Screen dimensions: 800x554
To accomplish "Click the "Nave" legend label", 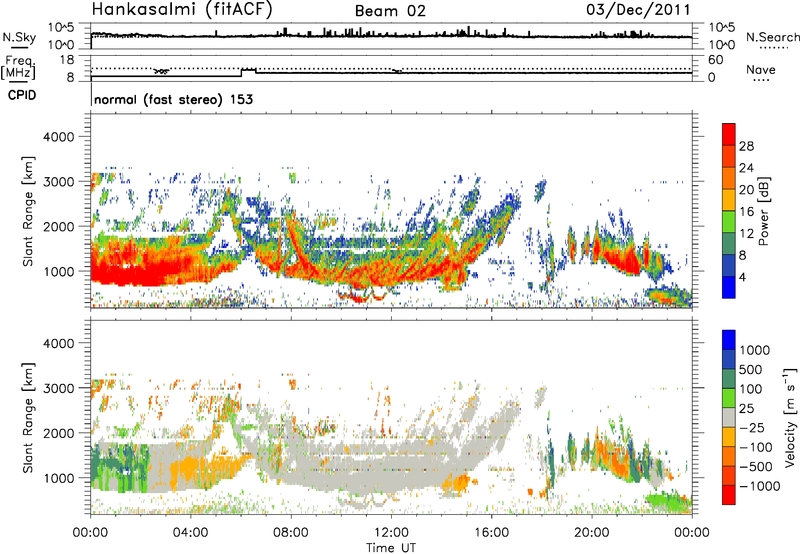I will click(761, 69).
